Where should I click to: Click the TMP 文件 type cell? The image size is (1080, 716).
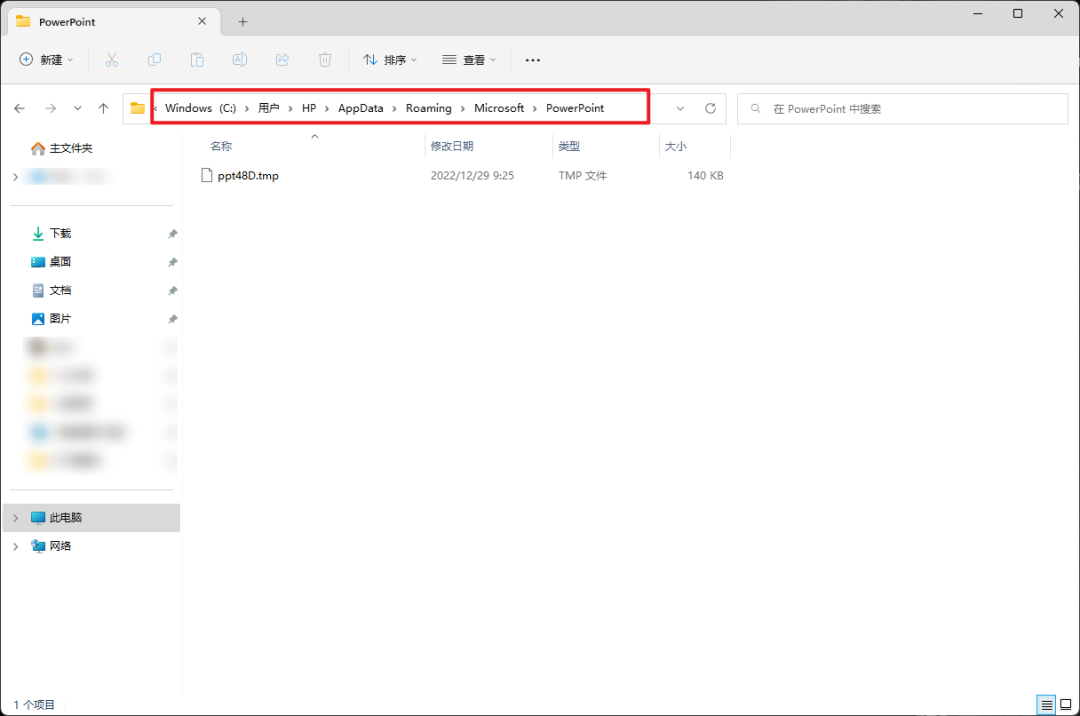(x=583, y=176)
